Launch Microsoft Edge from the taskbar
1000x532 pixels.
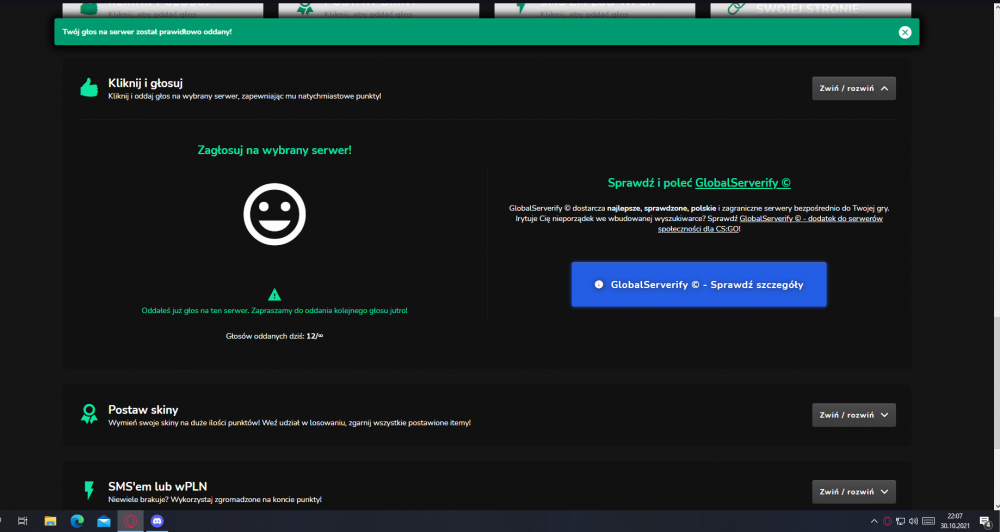(77, 521)
